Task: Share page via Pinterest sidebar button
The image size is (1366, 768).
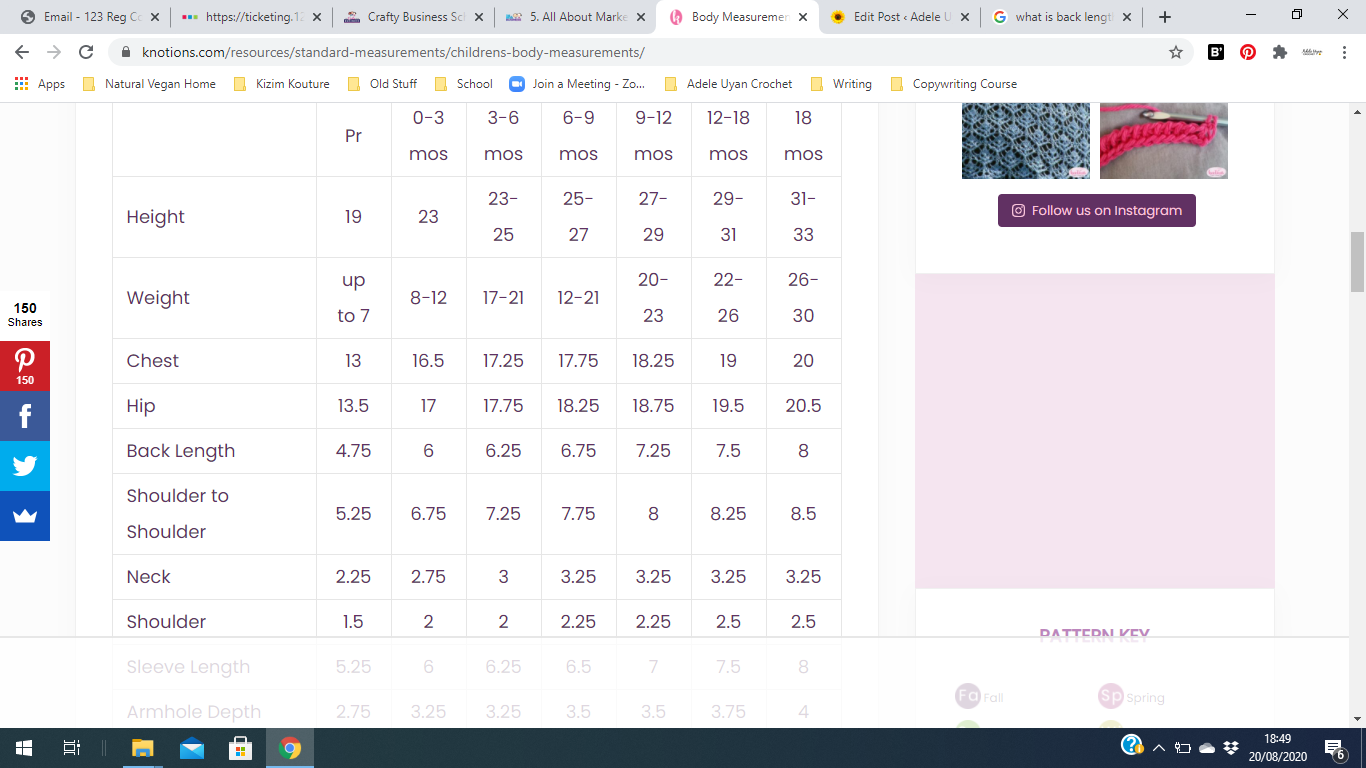Action: [x=25, y=366]
